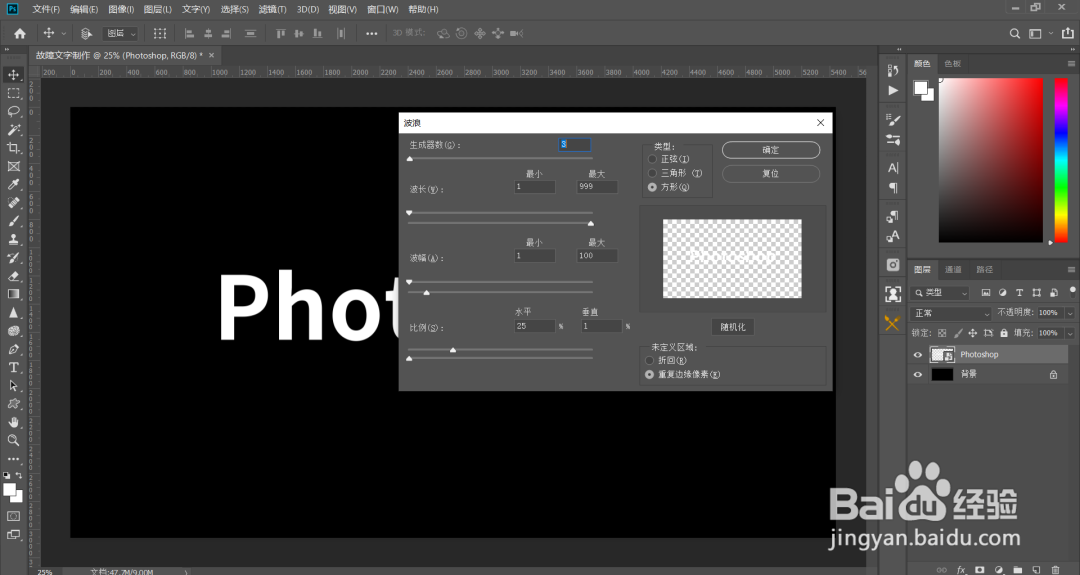Open the Character panel icon
The image size is (1080, 575).
[x=893, y=168]
